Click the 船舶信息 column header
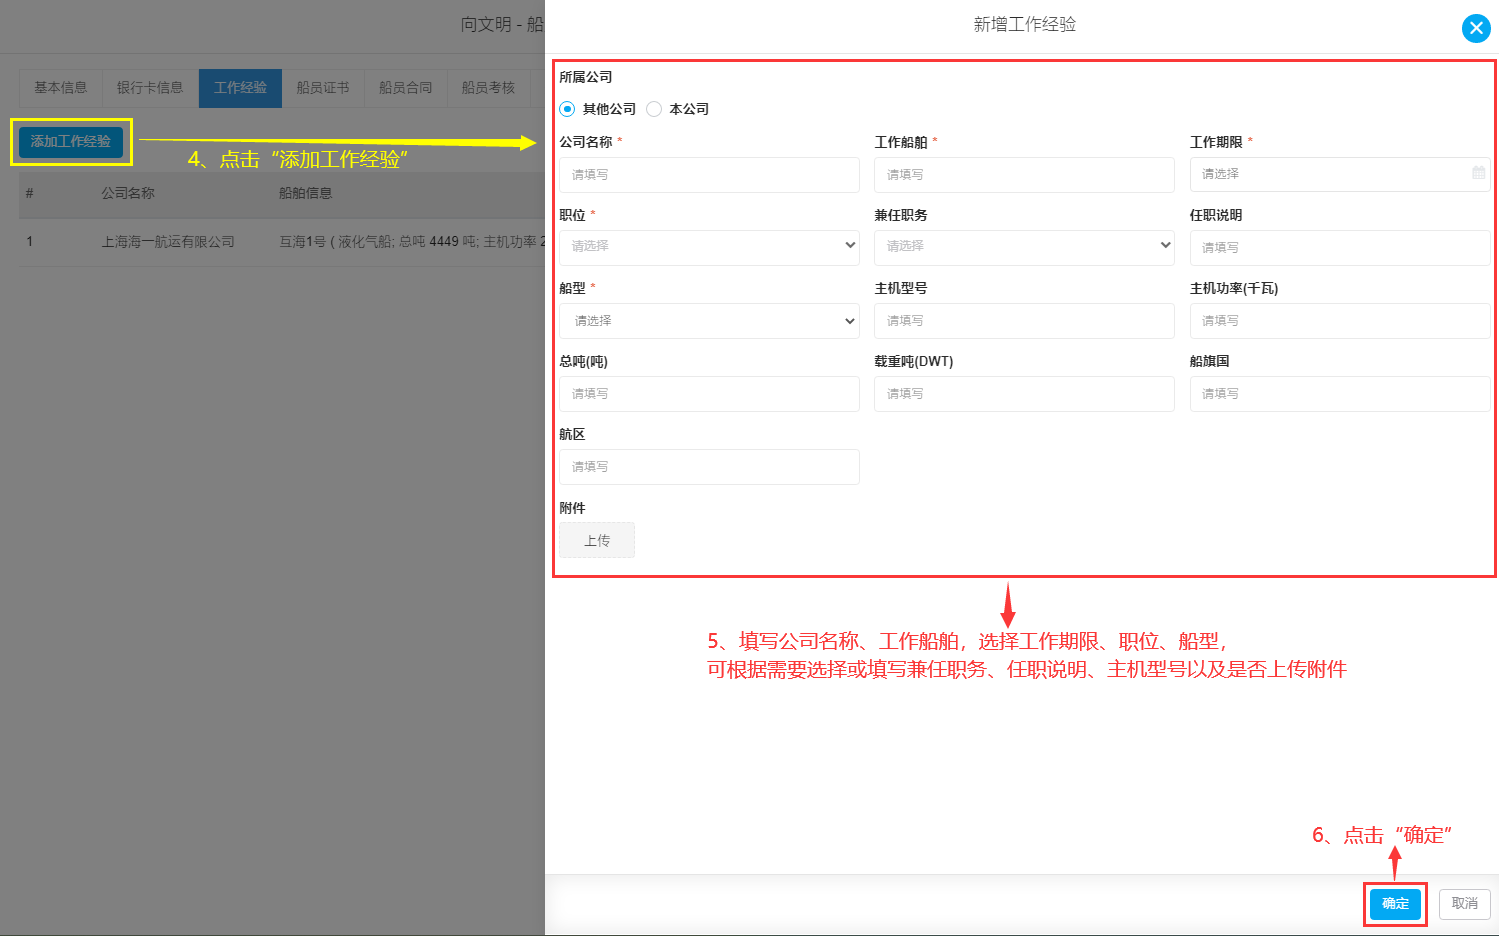The height and width of the screenshot is (936, 1499). click(x=305, y=193)
